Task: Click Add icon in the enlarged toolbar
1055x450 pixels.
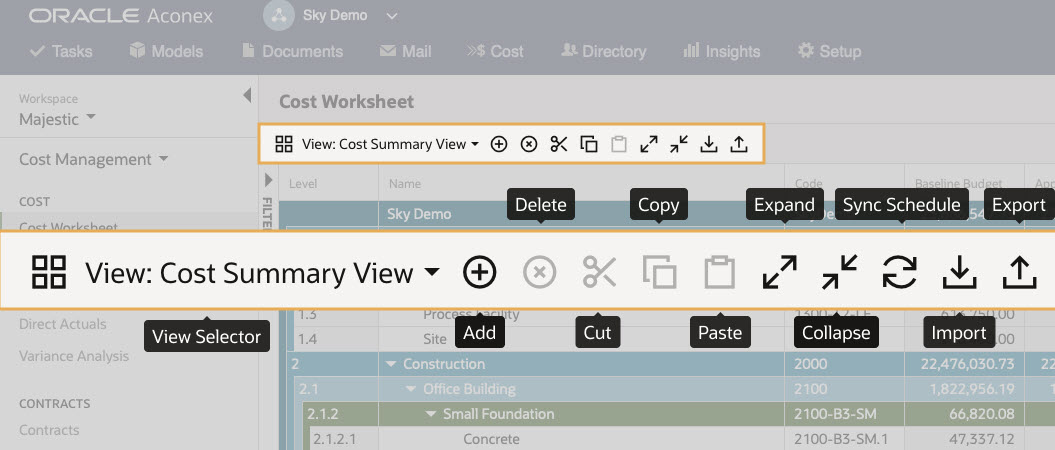Action: 480,272
